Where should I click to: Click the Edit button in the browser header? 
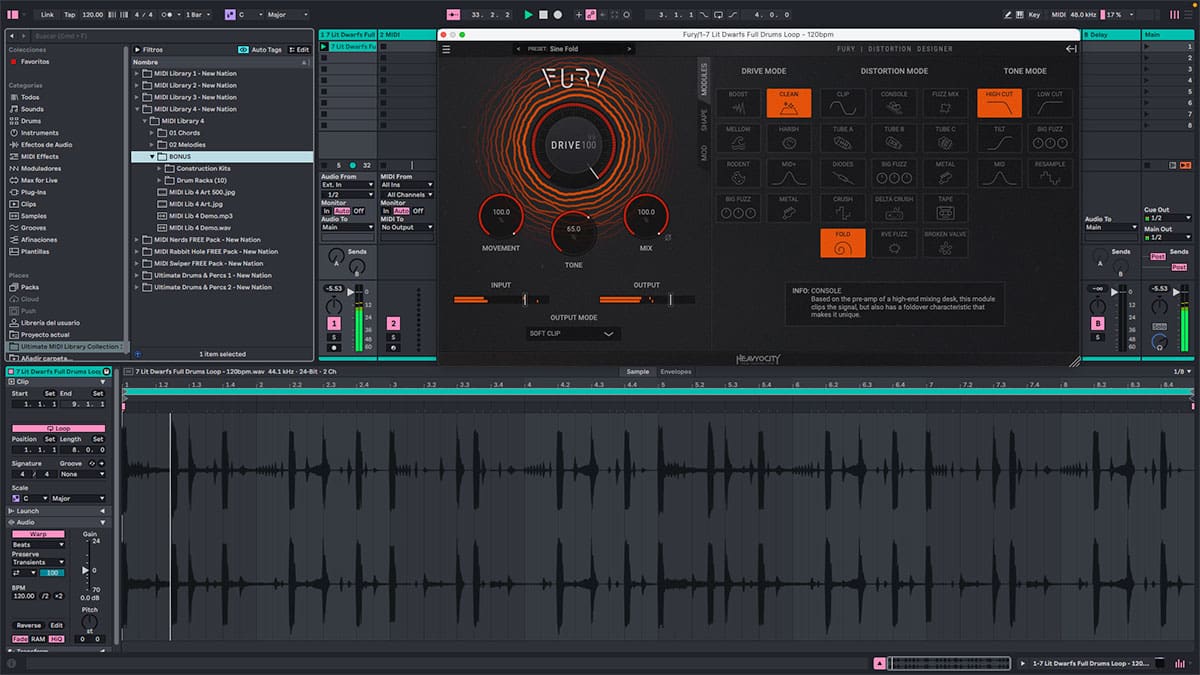point(299,49)
